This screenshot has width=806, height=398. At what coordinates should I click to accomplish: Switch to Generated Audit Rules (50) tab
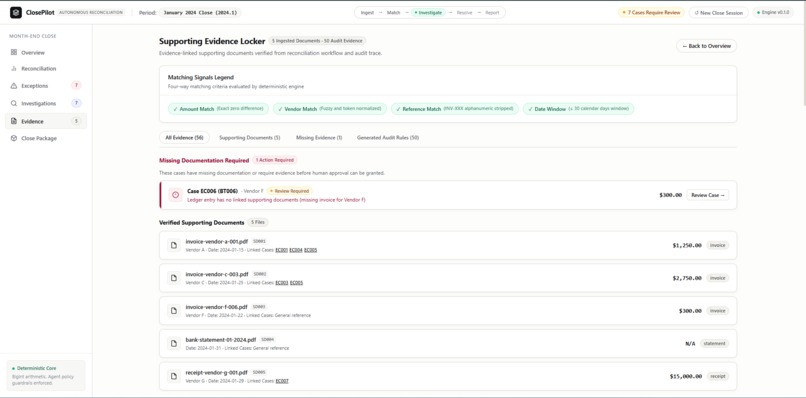pyautogui.click(x=388, y=138)
